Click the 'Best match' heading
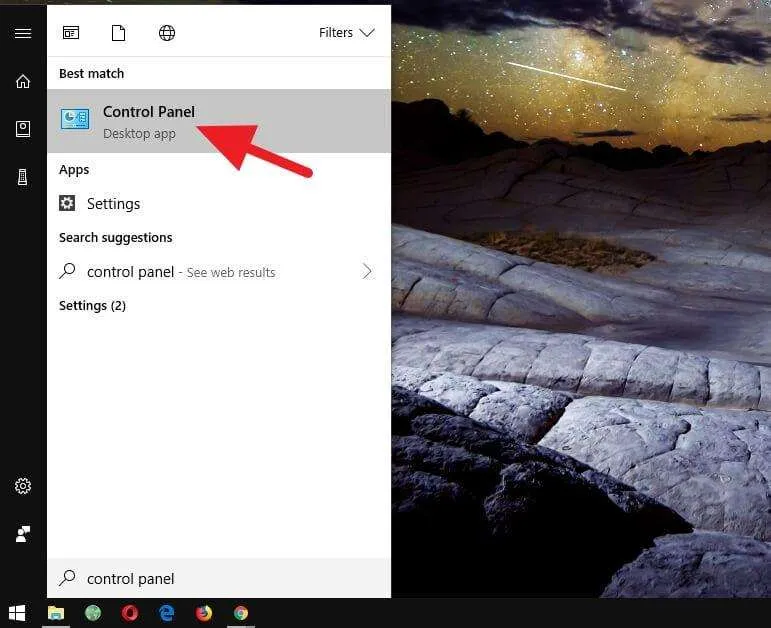Viewport: 771px width, 628px height. [91, 74]
